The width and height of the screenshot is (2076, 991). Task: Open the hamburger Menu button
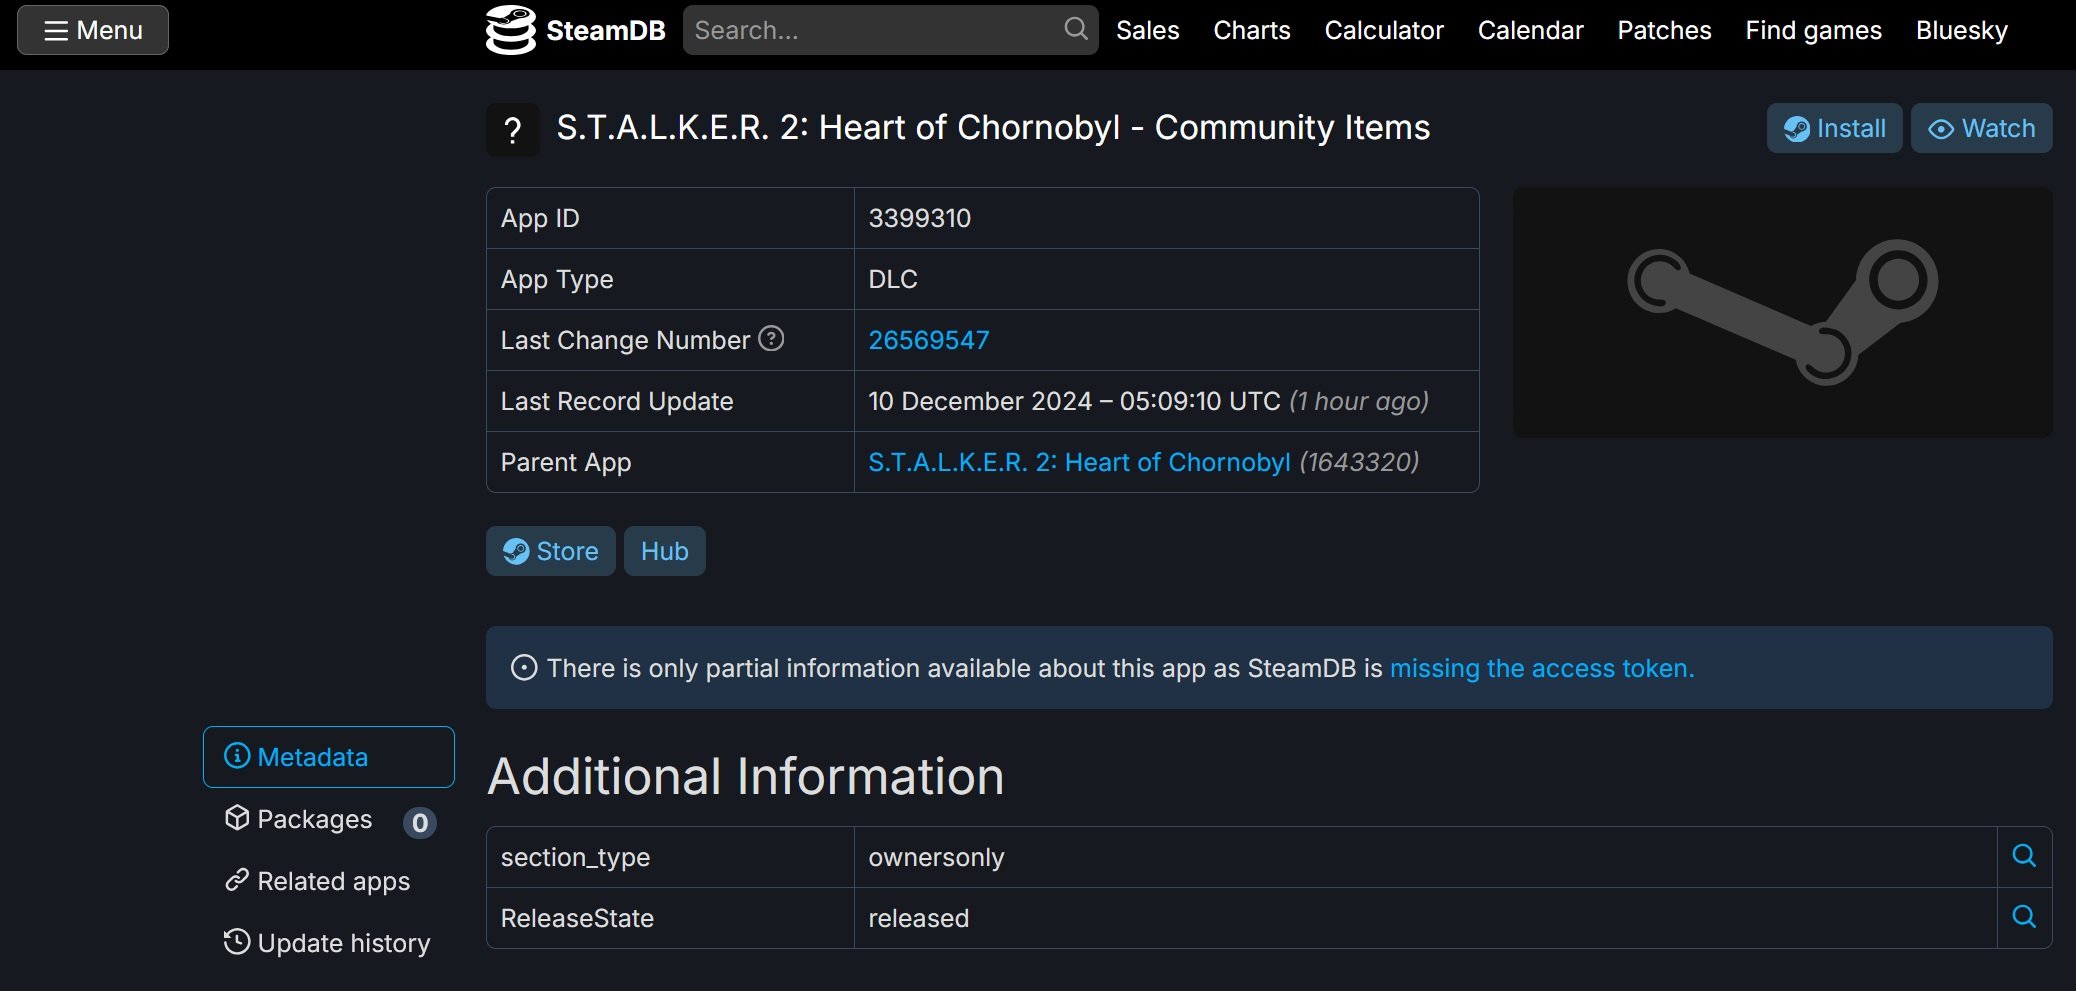(93, 30)
